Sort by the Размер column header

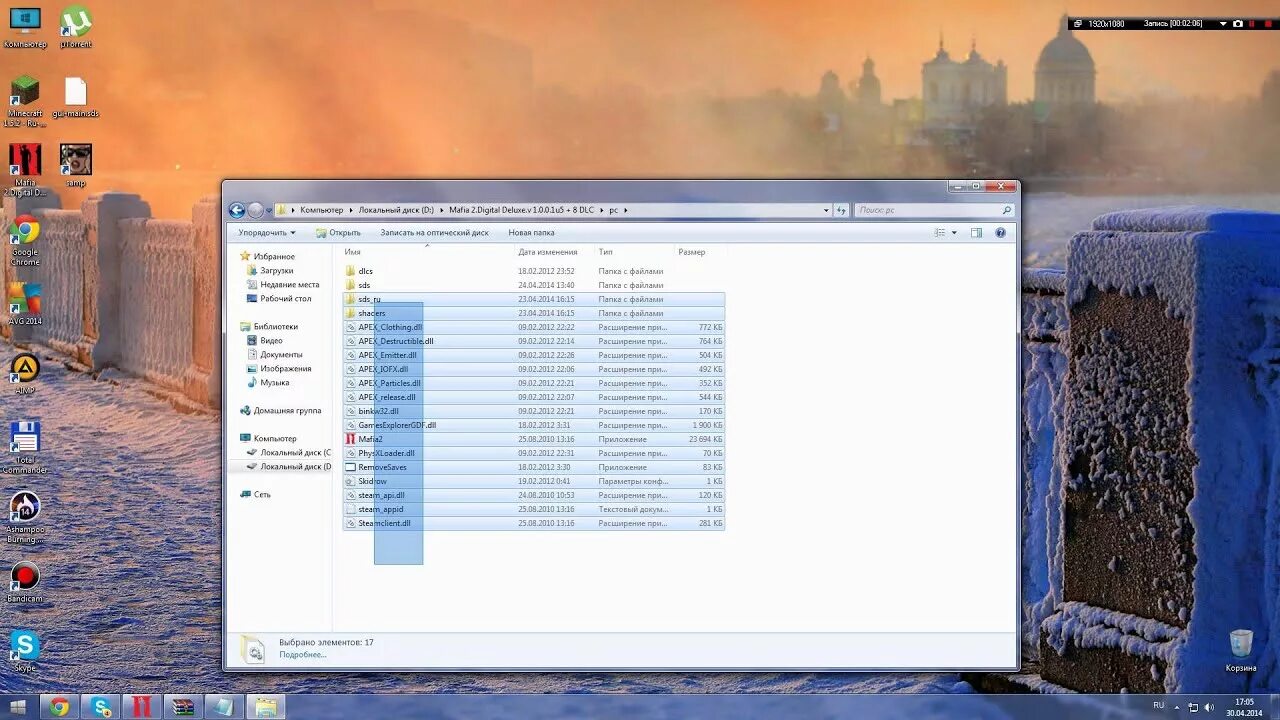click(x=701, y=252)
